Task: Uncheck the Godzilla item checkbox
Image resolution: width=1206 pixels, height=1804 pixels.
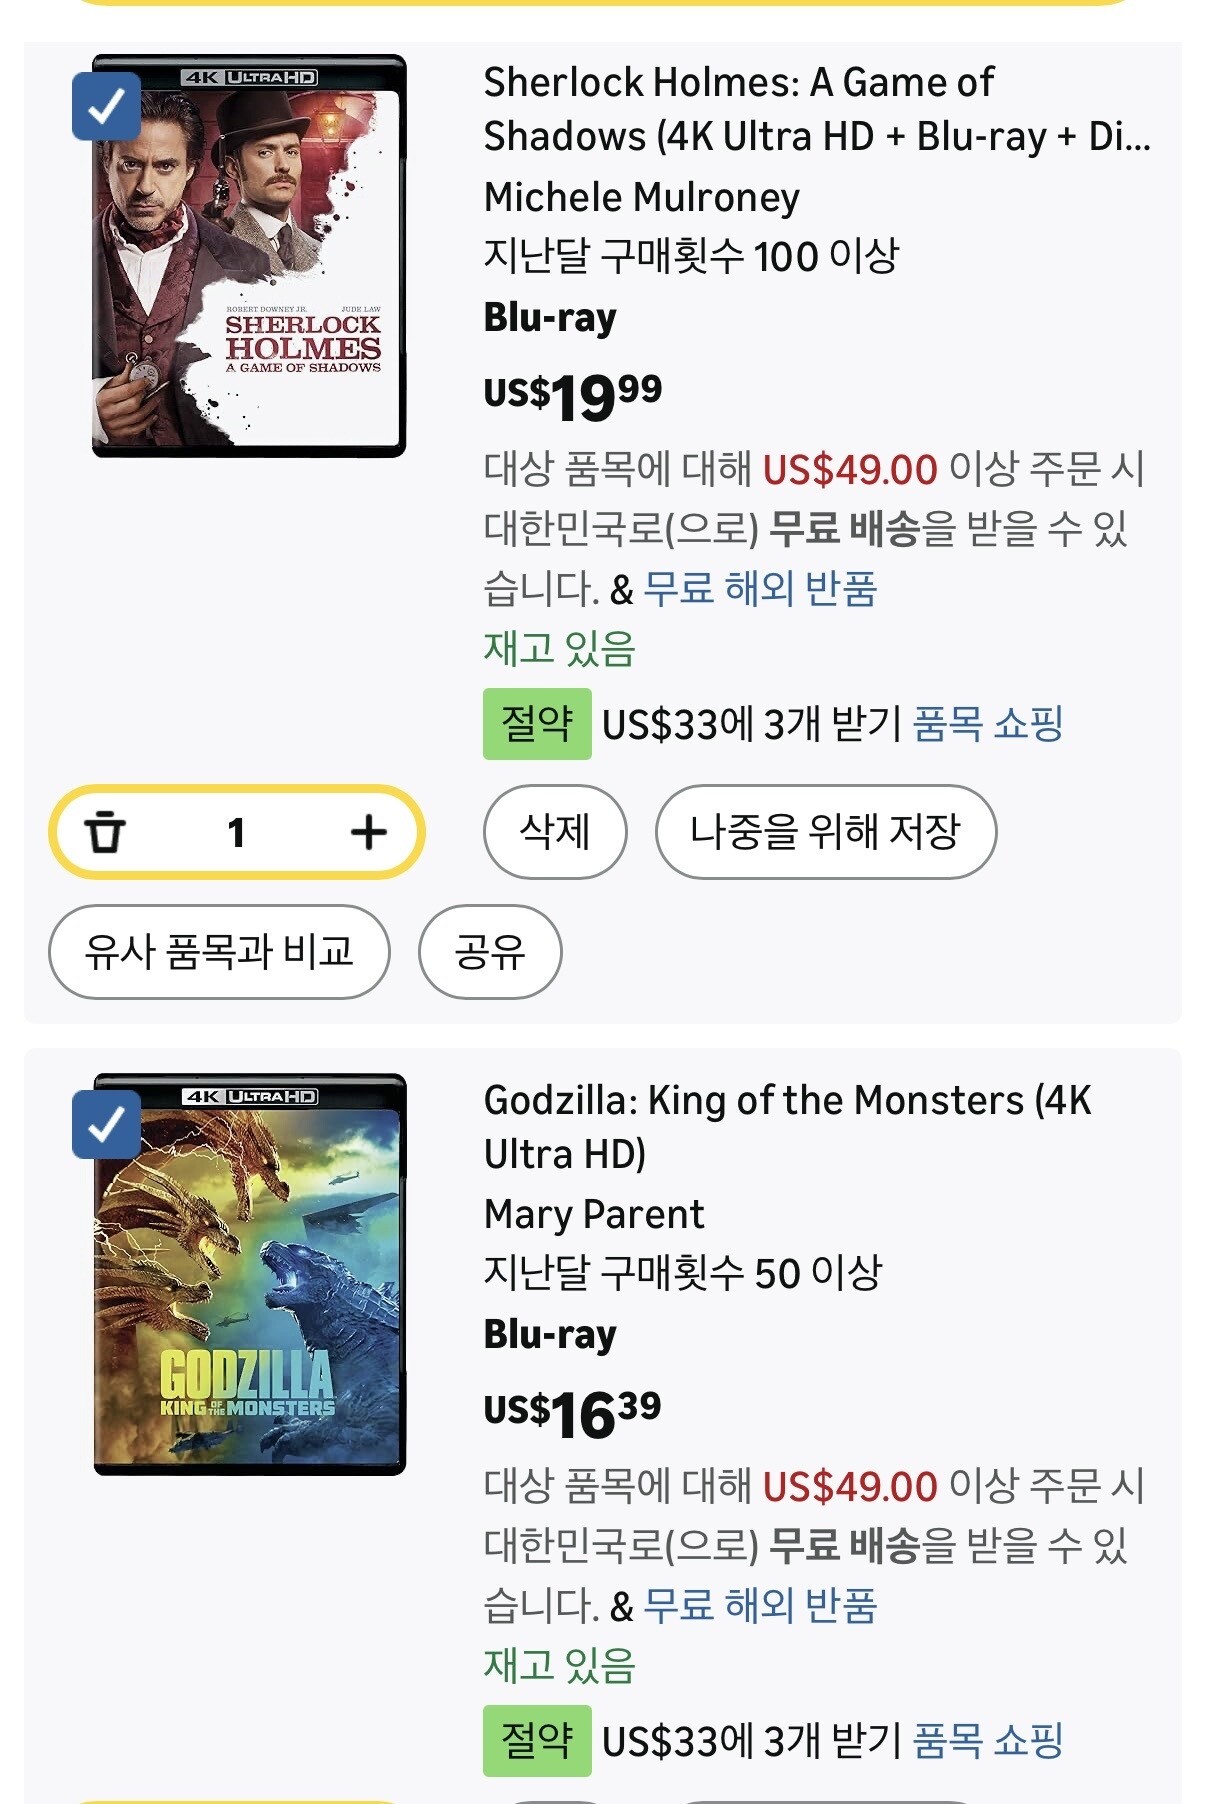Action: [106, 1125]
